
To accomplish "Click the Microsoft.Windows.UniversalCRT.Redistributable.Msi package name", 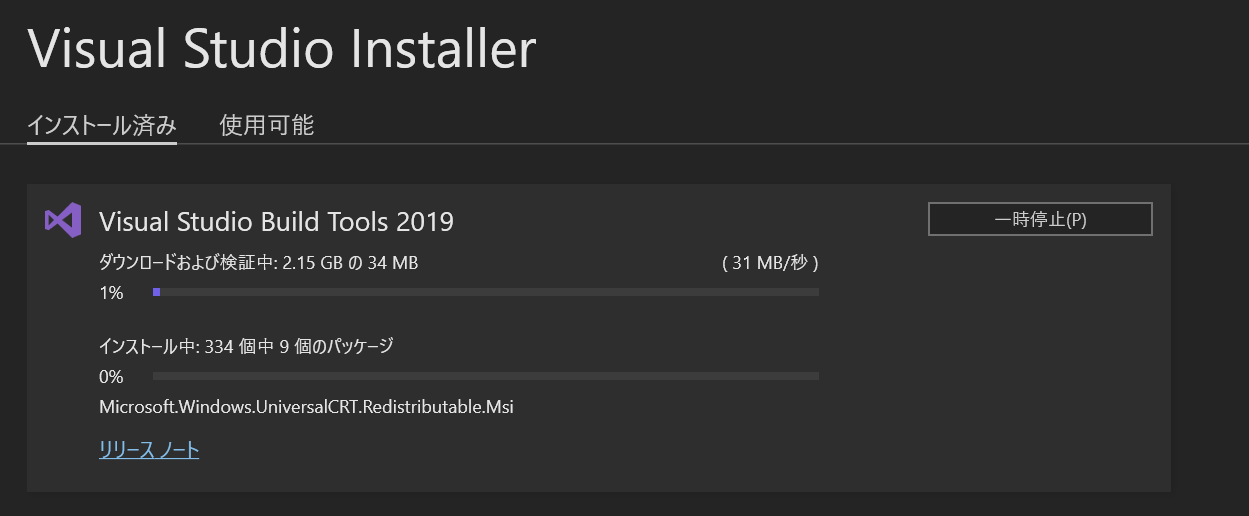I will pyautogui.click(x=306, y=407).
